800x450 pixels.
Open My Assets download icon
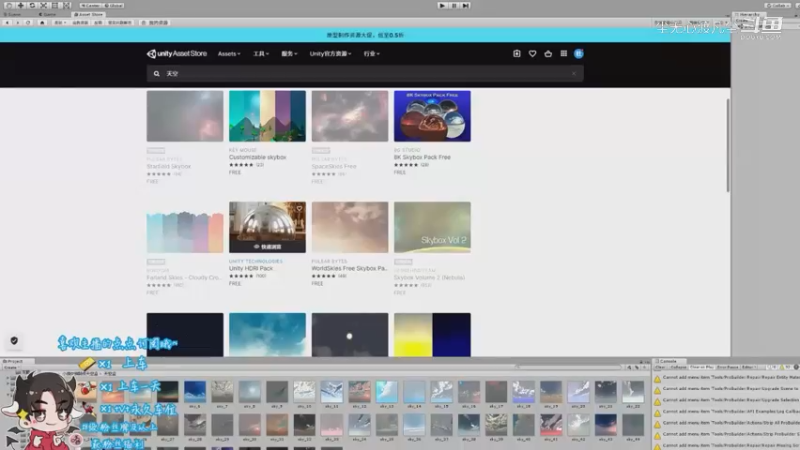coord(517,54)
